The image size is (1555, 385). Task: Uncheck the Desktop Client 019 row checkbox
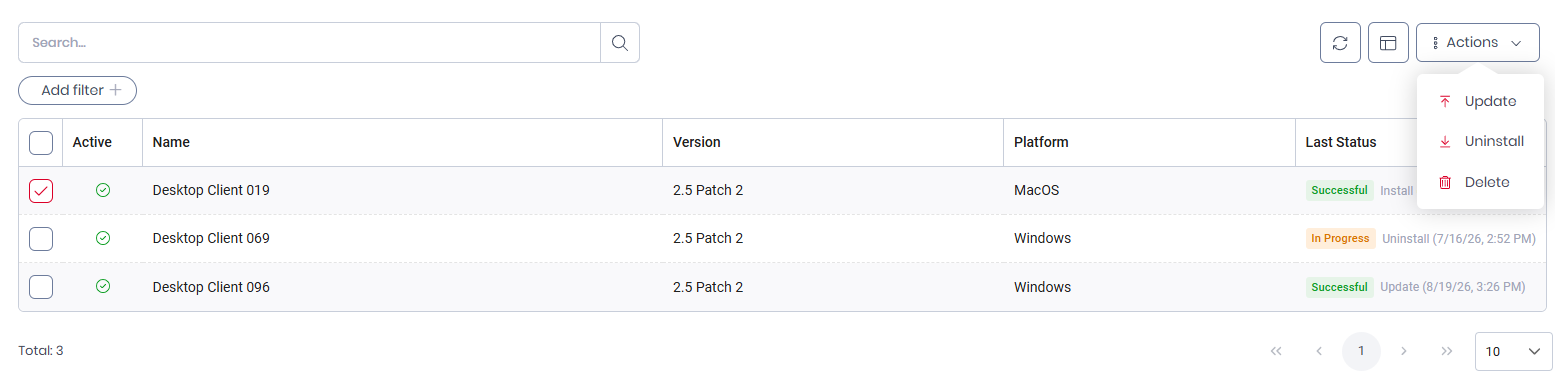41,191
